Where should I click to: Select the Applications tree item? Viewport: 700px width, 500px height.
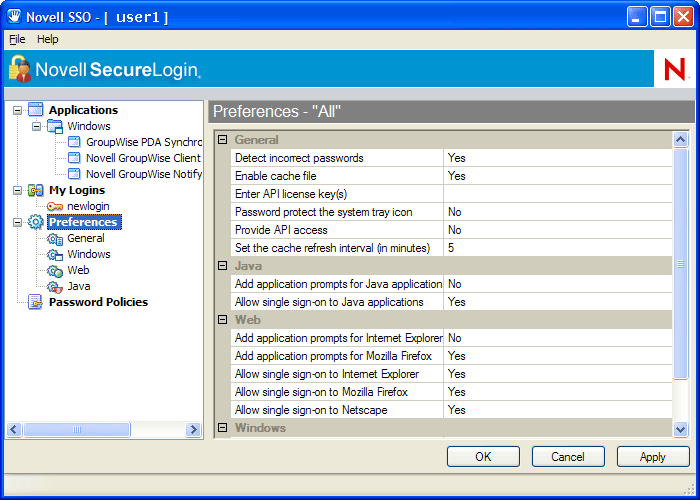(x=83, y=110)
